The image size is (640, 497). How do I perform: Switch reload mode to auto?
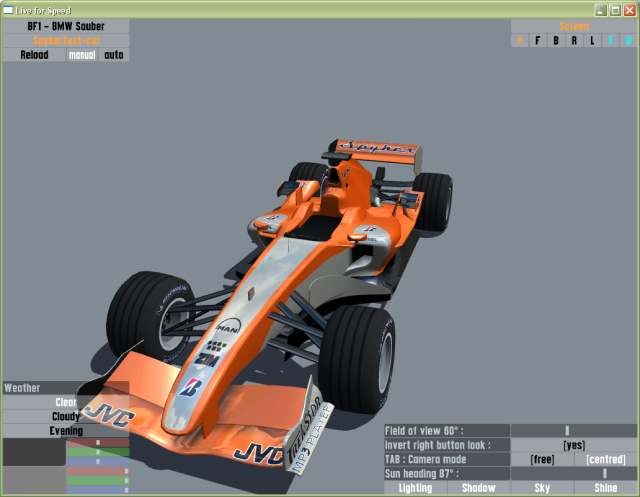point(114,55)
